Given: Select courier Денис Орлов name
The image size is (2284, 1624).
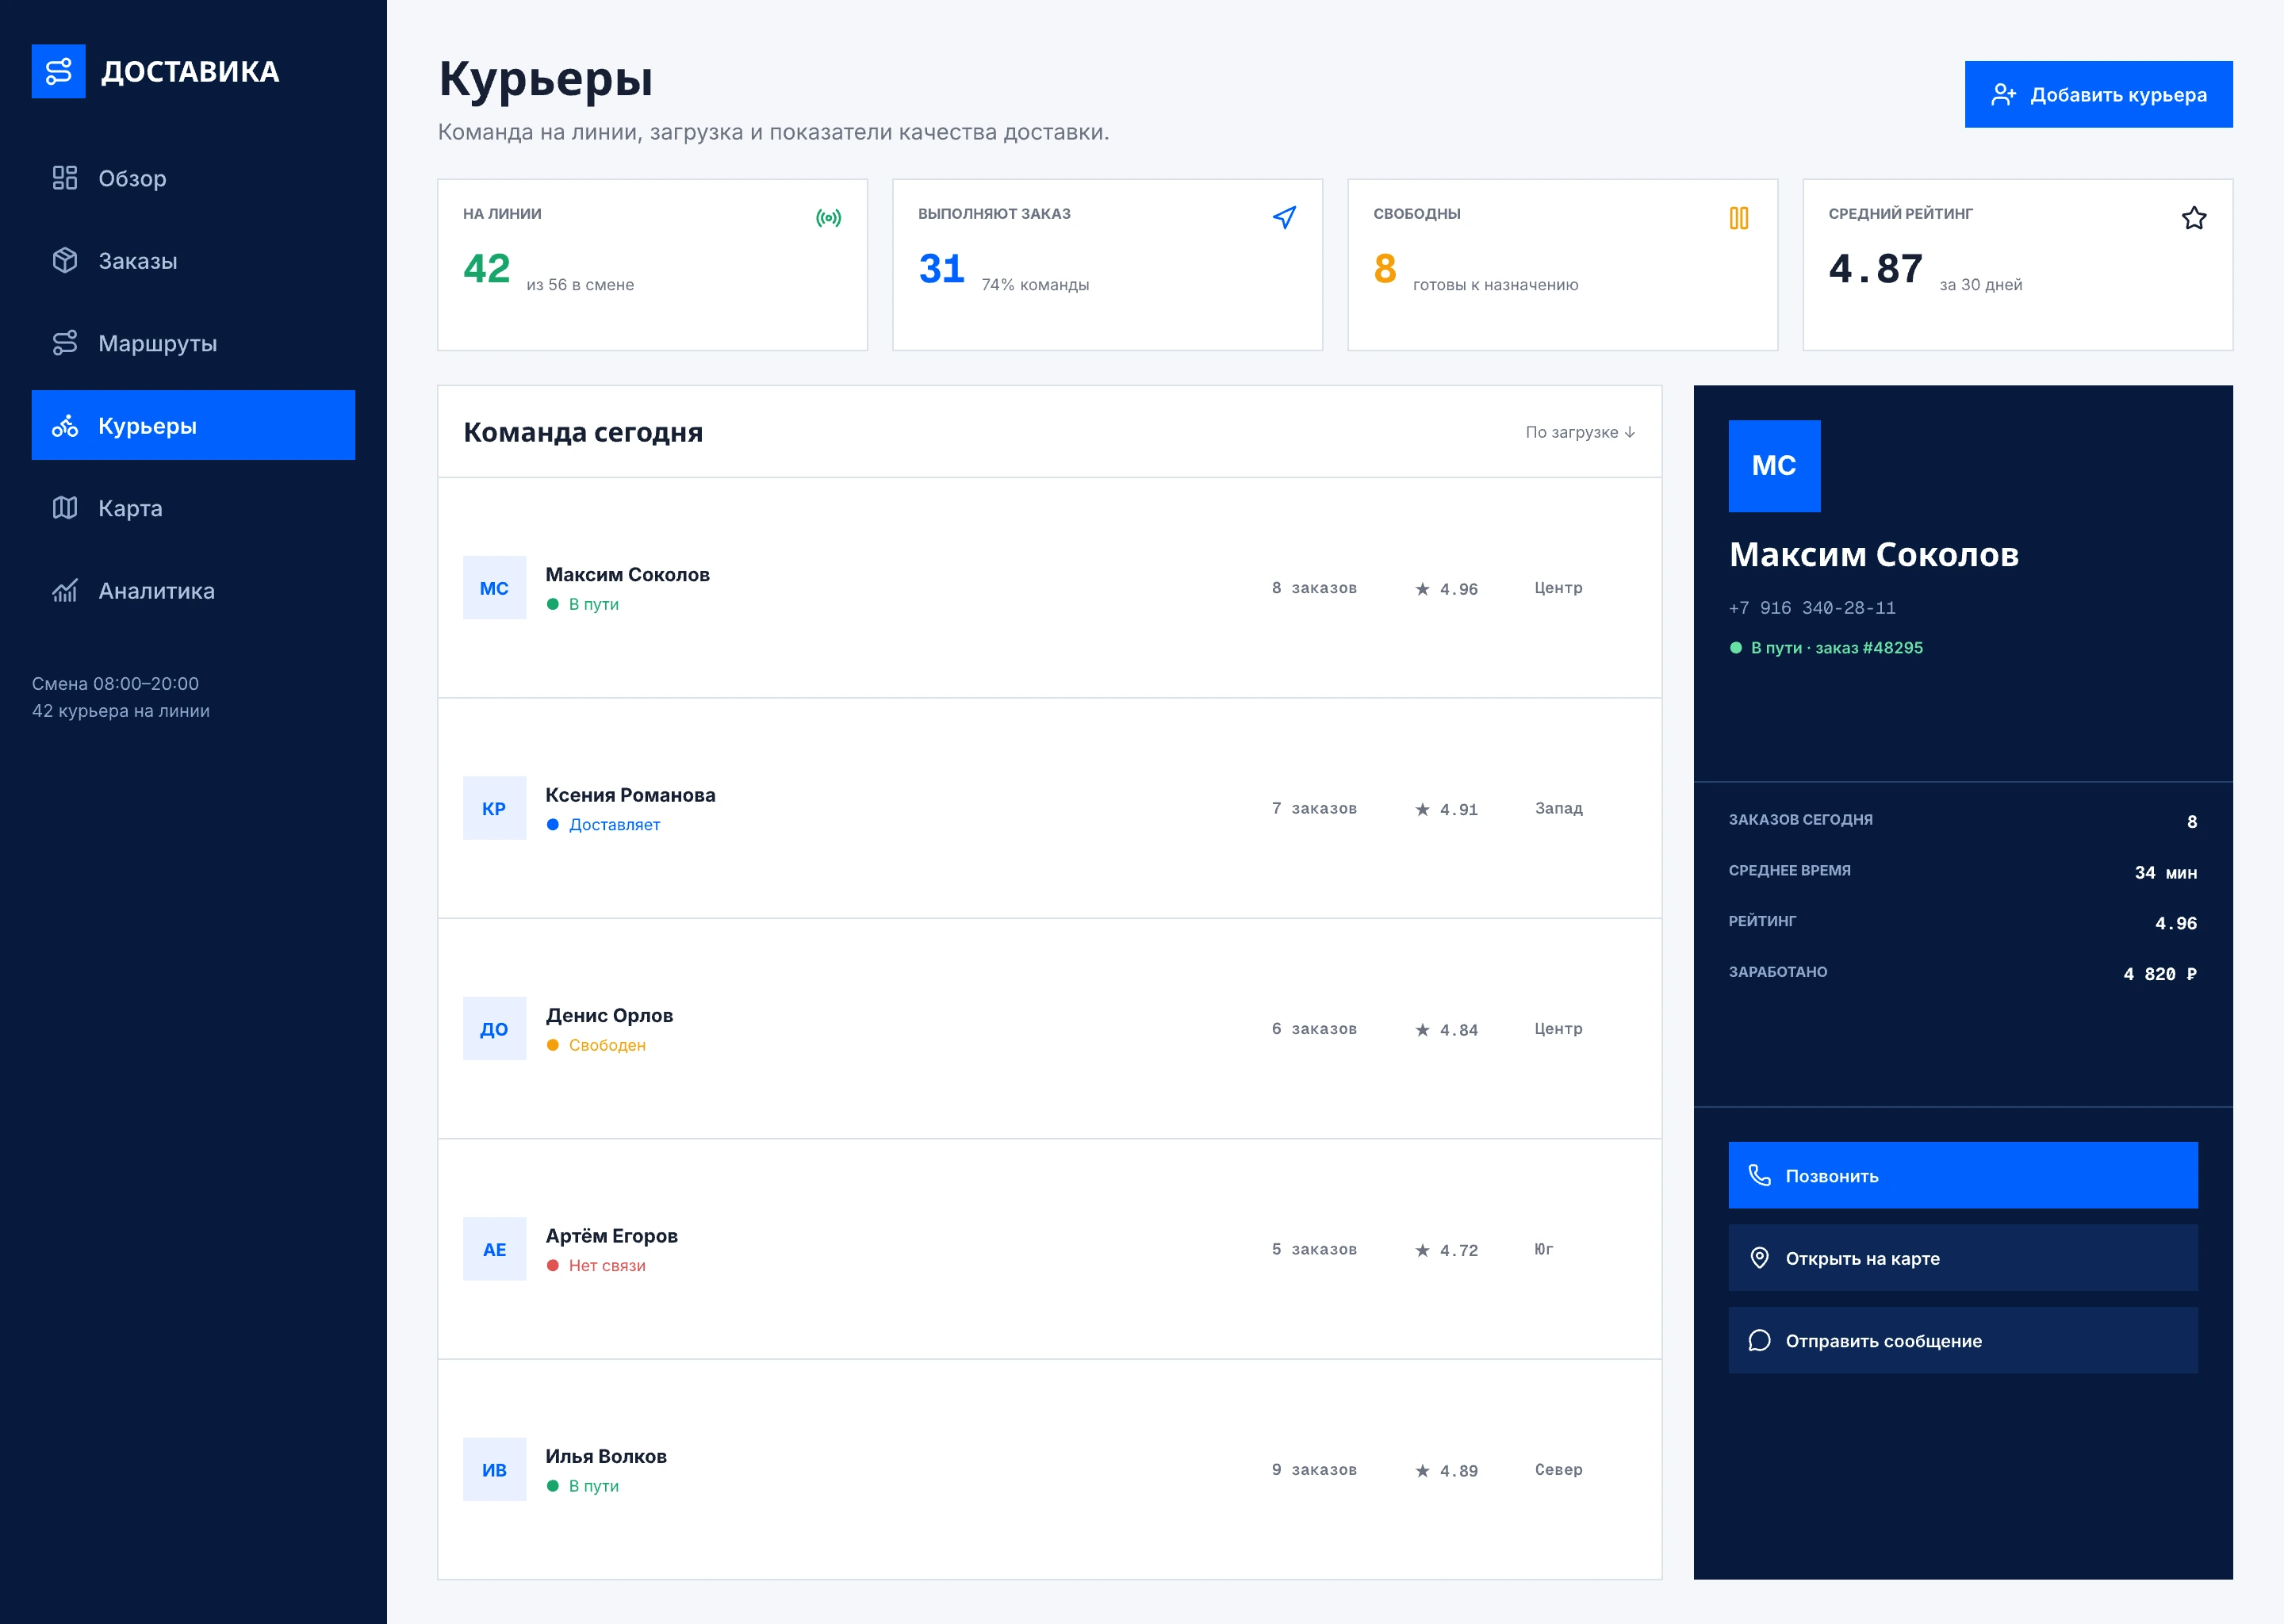Looking at the screenshot, I should (x=609, y=1015).
